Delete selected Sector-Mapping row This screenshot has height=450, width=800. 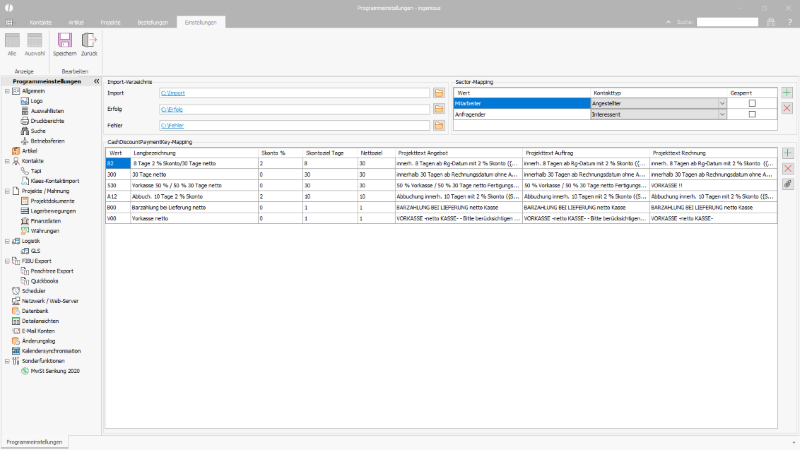tap(787, 108)
